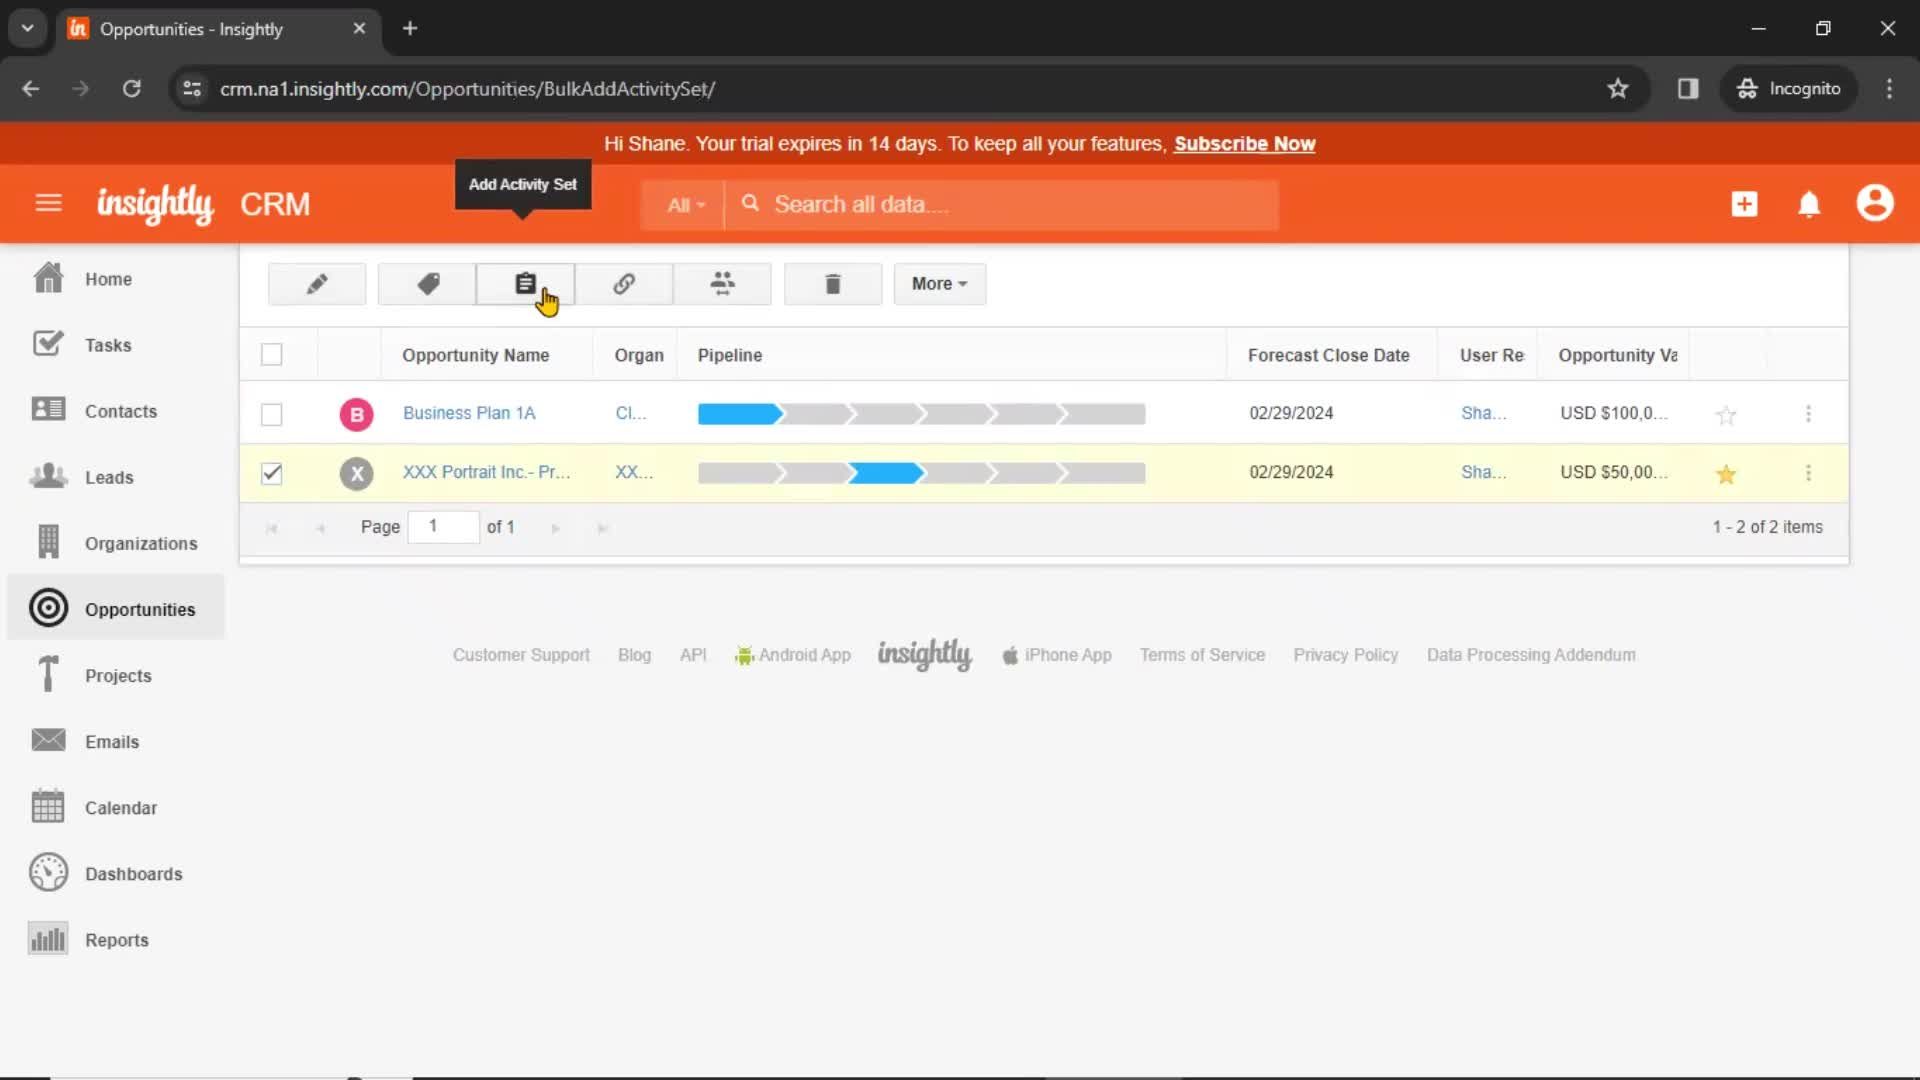Image resolution: width=1920 pixels, height=1080 pixels.
Task: Click the people icon in the toolbar
Action: click(x=722, y=284)
